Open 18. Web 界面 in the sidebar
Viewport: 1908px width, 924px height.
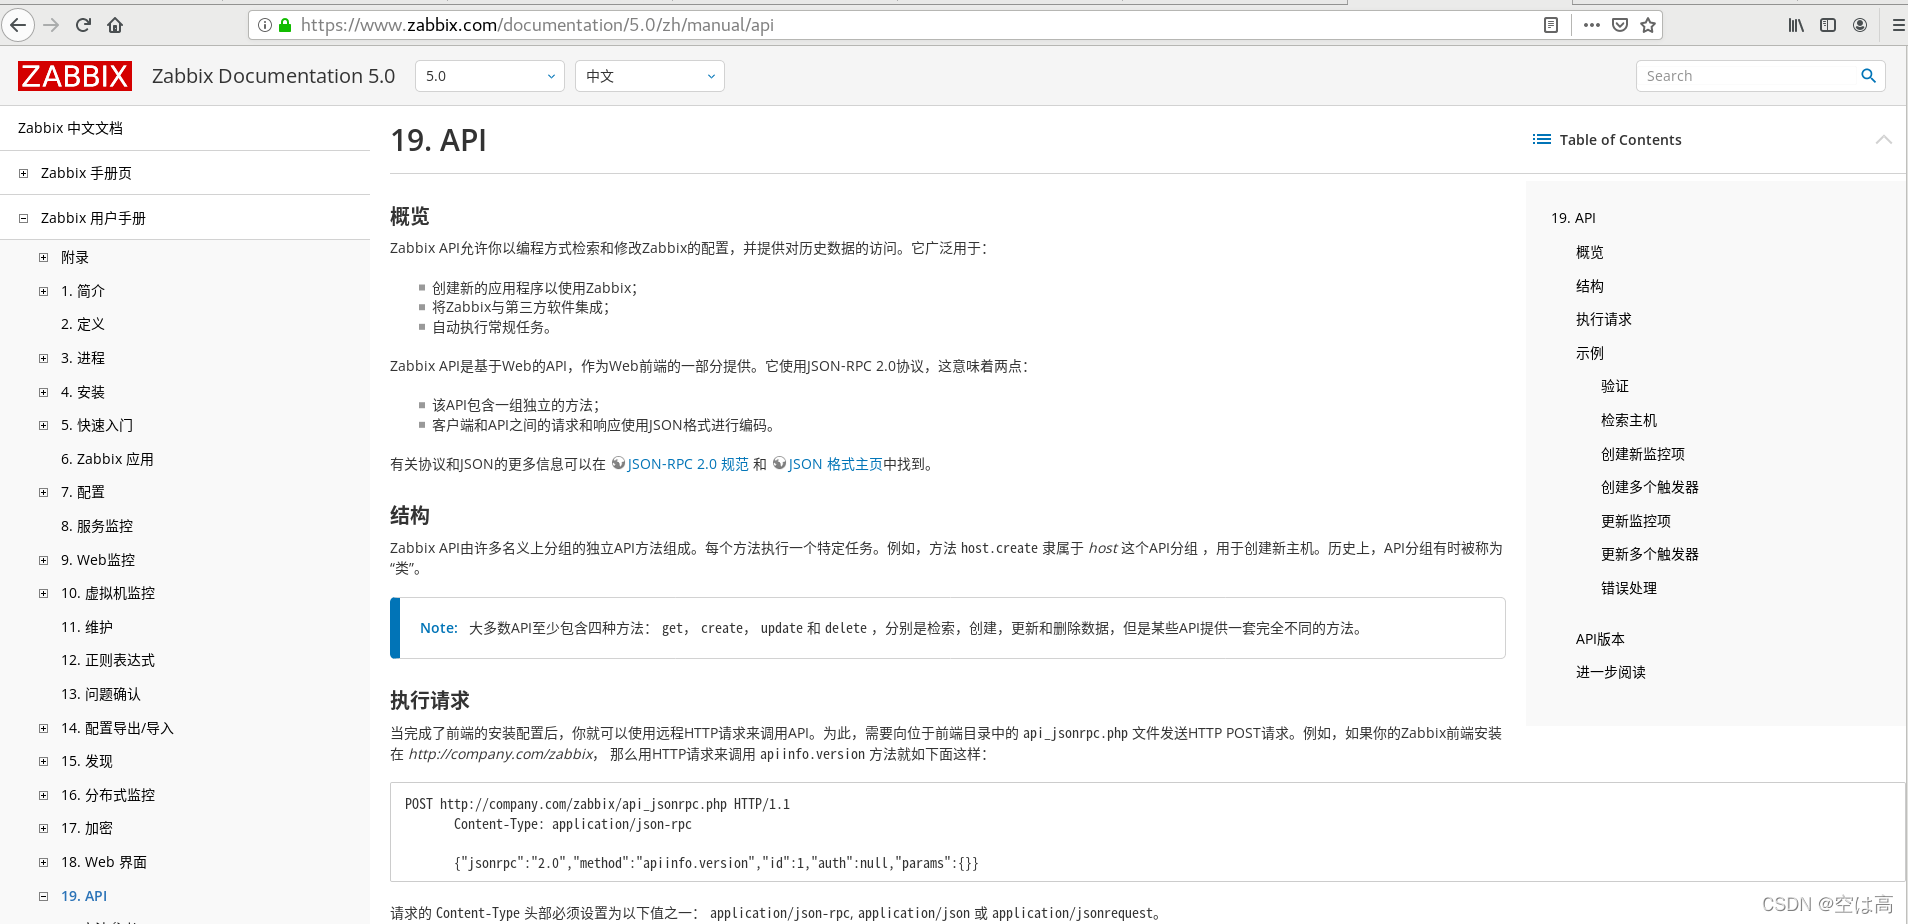tap(104, 862)
